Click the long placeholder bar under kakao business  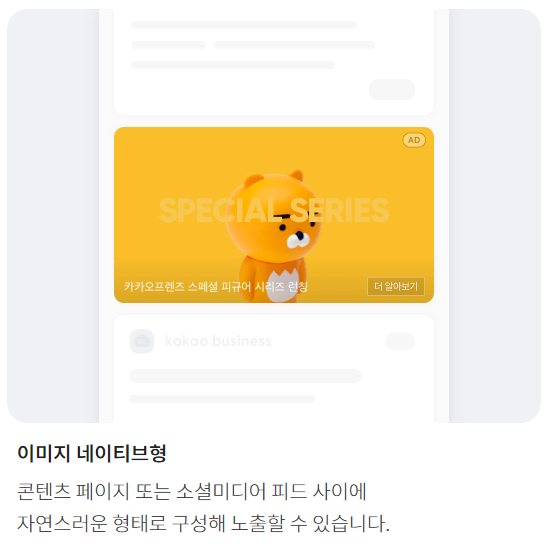[x=245, y=376]
